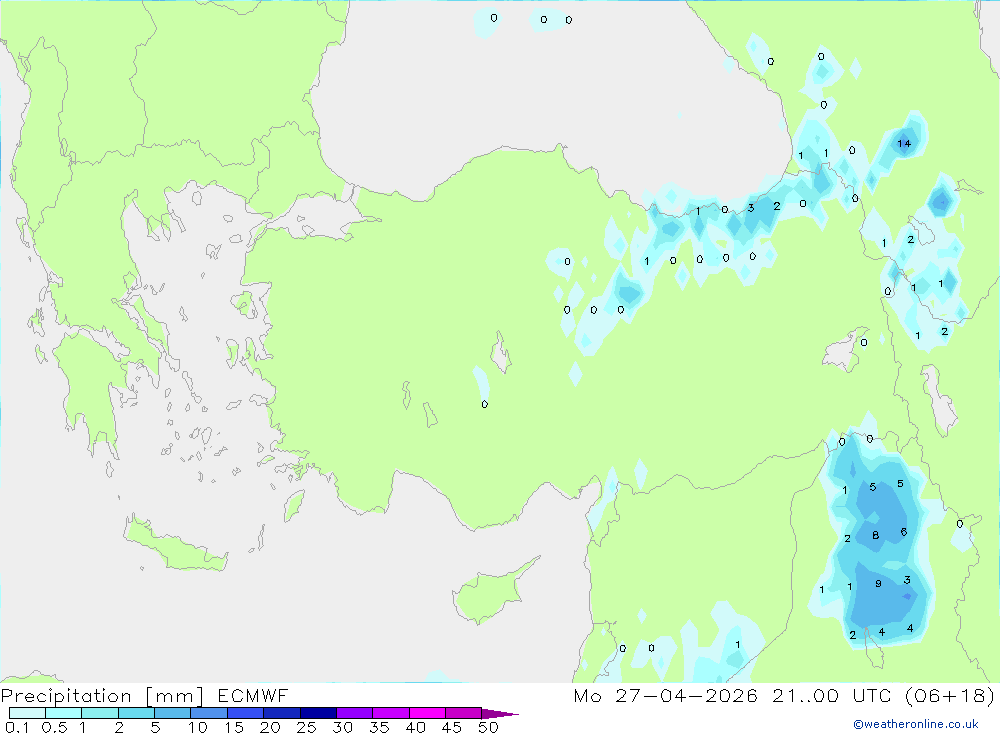Select the 10–15 mm legend color segment
The image size is (1000, 733).
(x=209, y=713)
